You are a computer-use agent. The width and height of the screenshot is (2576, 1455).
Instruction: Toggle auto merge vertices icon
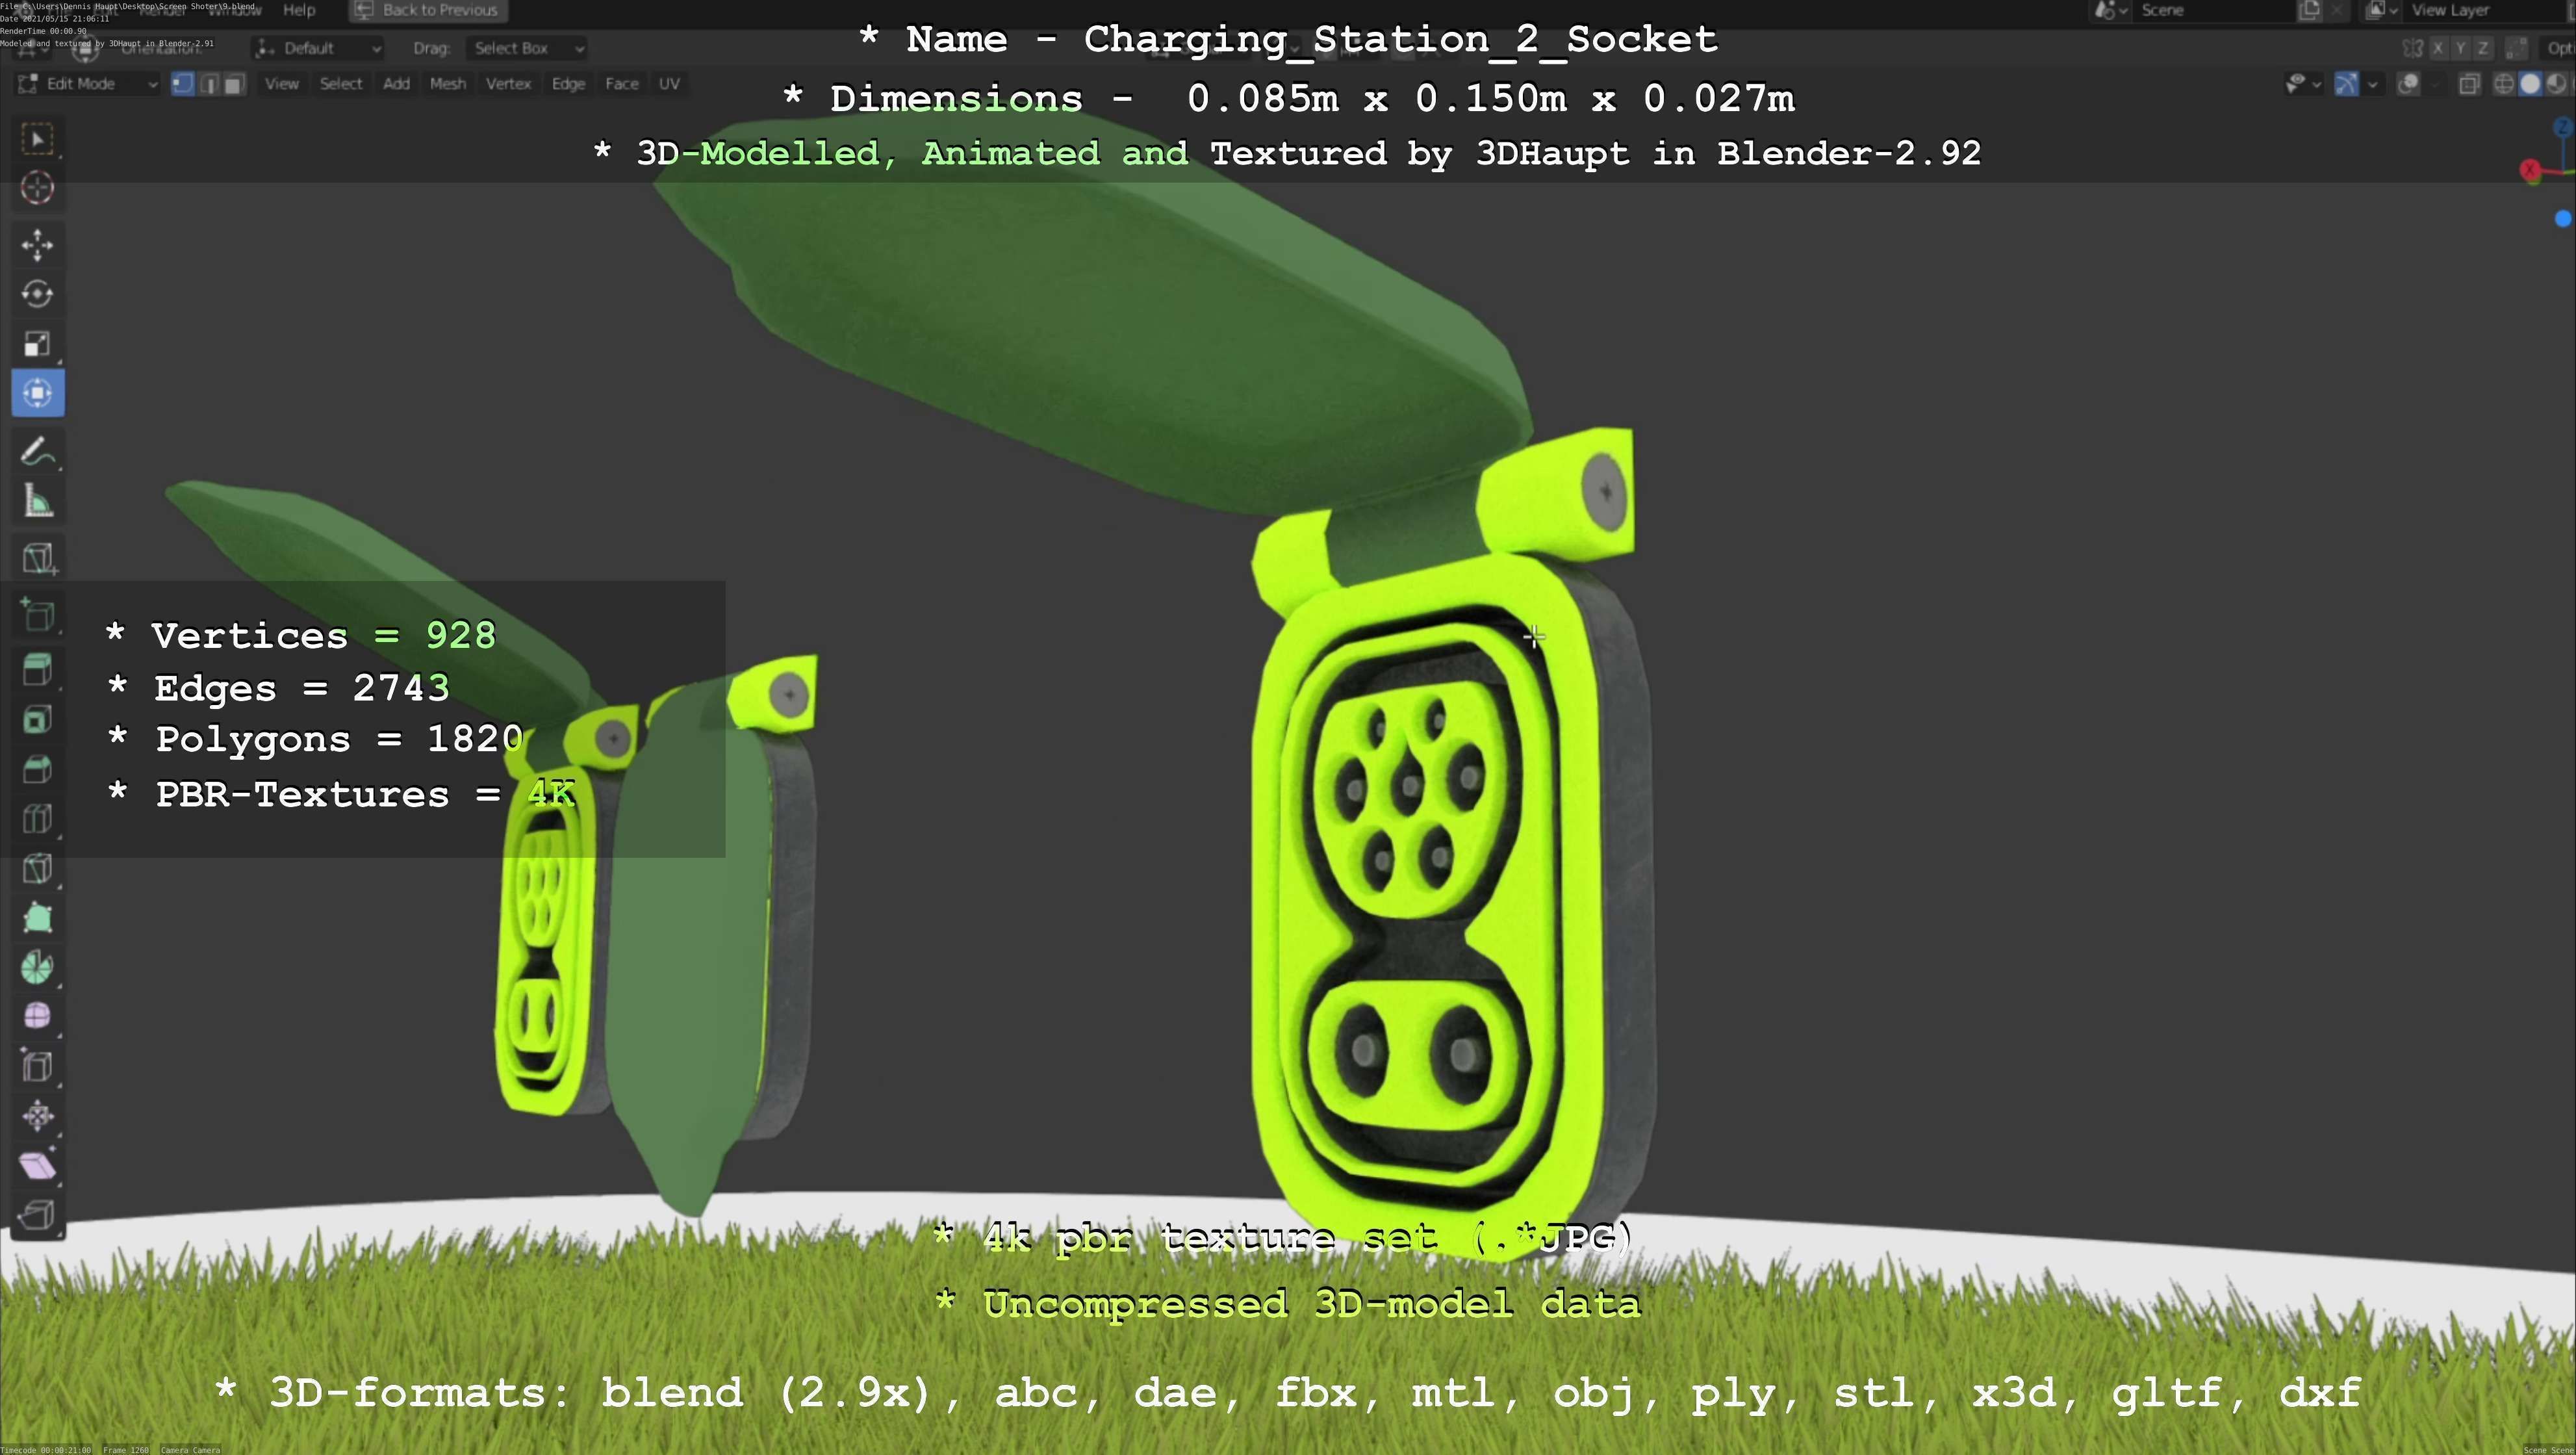tap(2517, 48)
